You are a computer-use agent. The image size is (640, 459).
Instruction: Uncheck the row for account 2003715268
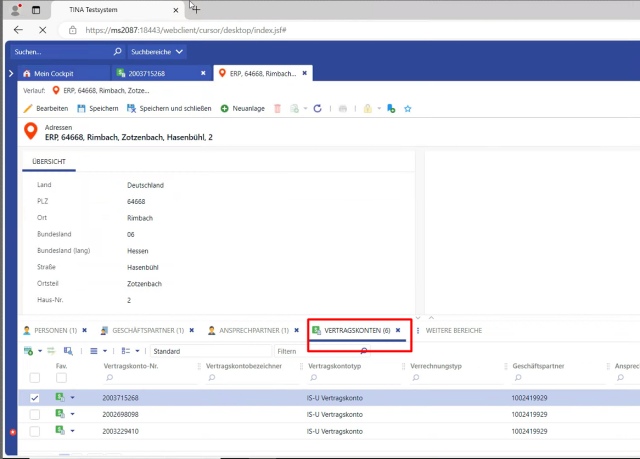tap(35, 397)
